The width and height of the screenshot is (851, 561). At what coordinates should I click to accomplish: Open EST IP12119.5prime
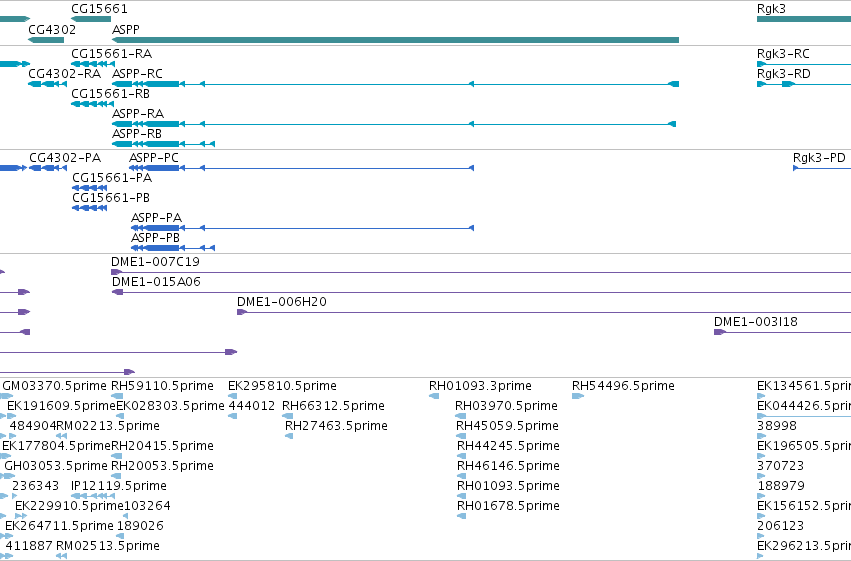[119, 486]
